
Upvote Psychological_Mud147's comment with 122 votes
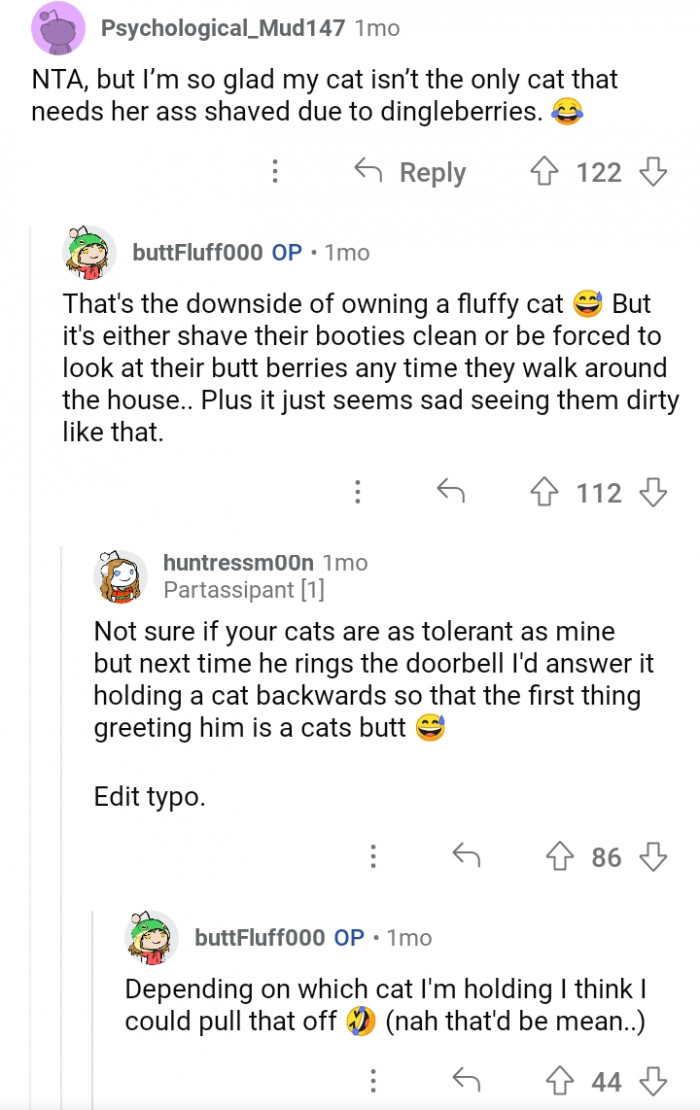tap(546, 172)
